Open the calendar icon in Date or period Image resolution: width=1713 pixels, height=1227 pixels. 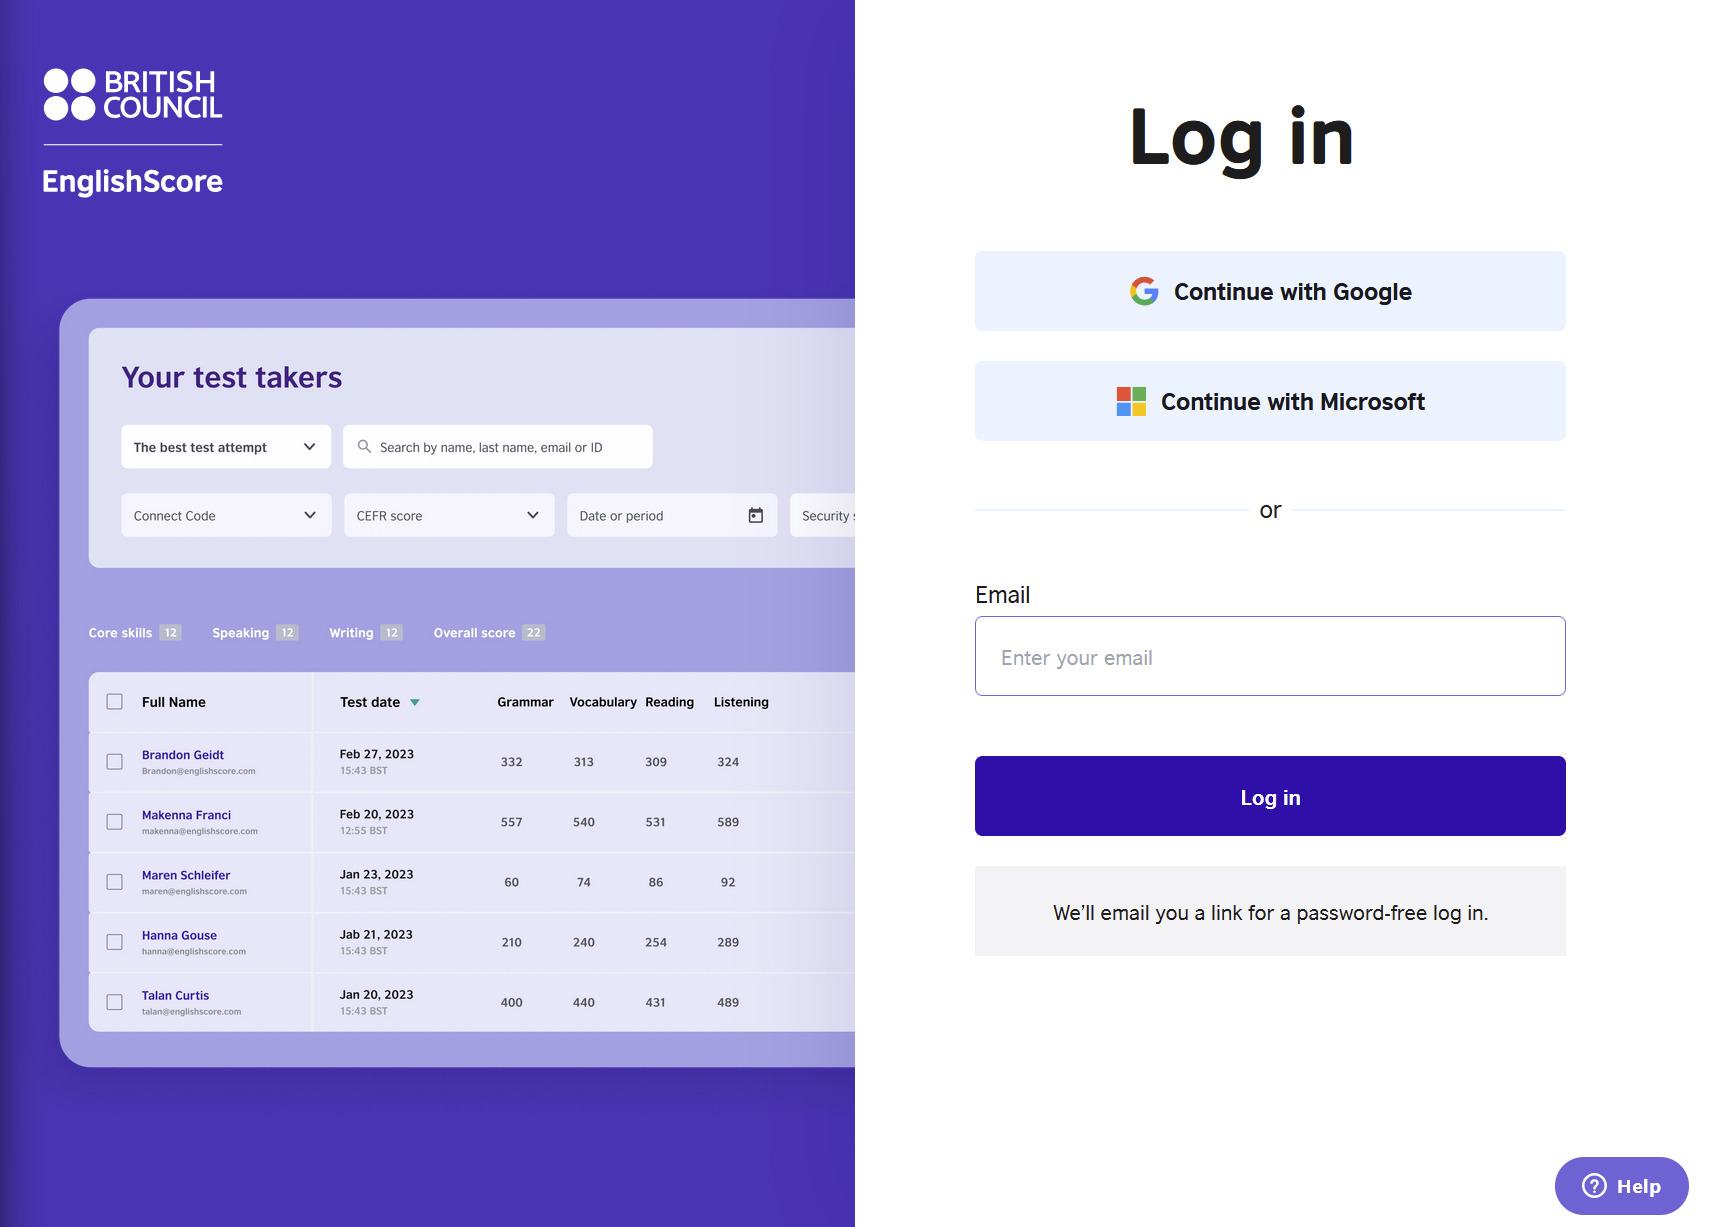click(756, 515)
